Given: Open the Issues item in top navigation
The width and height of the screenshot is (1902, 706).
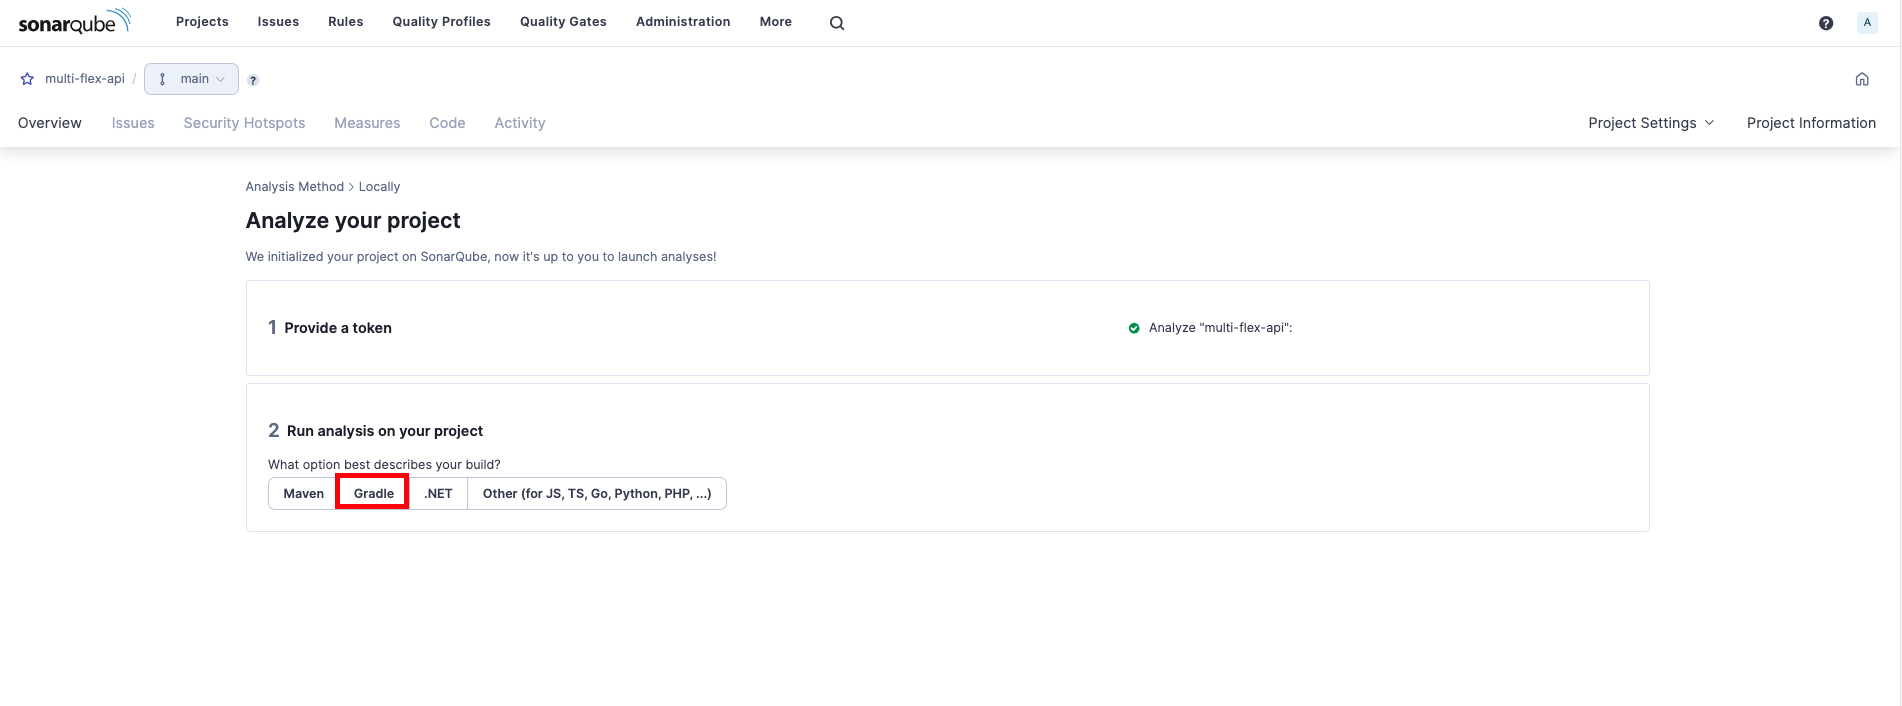Looking at the screenshot, I should pos(278,22).
